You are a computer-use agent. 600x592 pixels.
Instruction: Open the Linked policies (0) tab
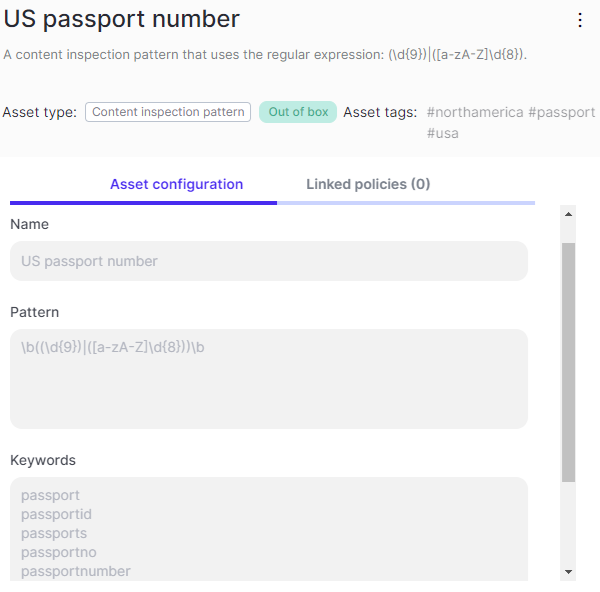(x=368, y=185)
